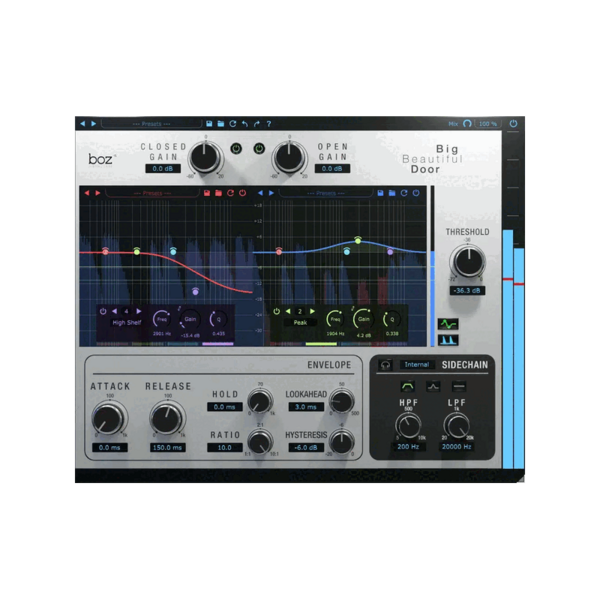This screenshot has width=600, height=600.
Task: Toggle the Peak band green power icon
Action: click(277, 311)
